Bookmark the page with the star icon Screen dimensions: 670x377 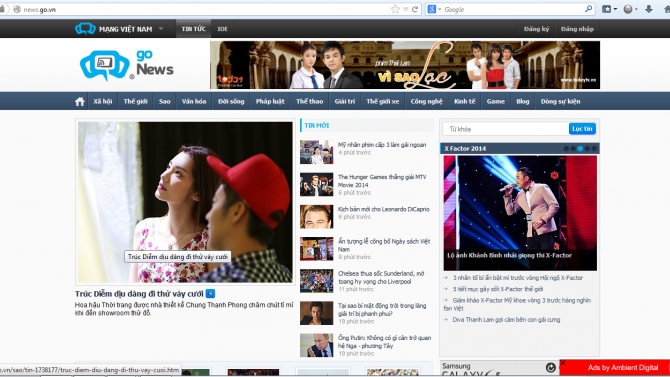click(395, 9)
